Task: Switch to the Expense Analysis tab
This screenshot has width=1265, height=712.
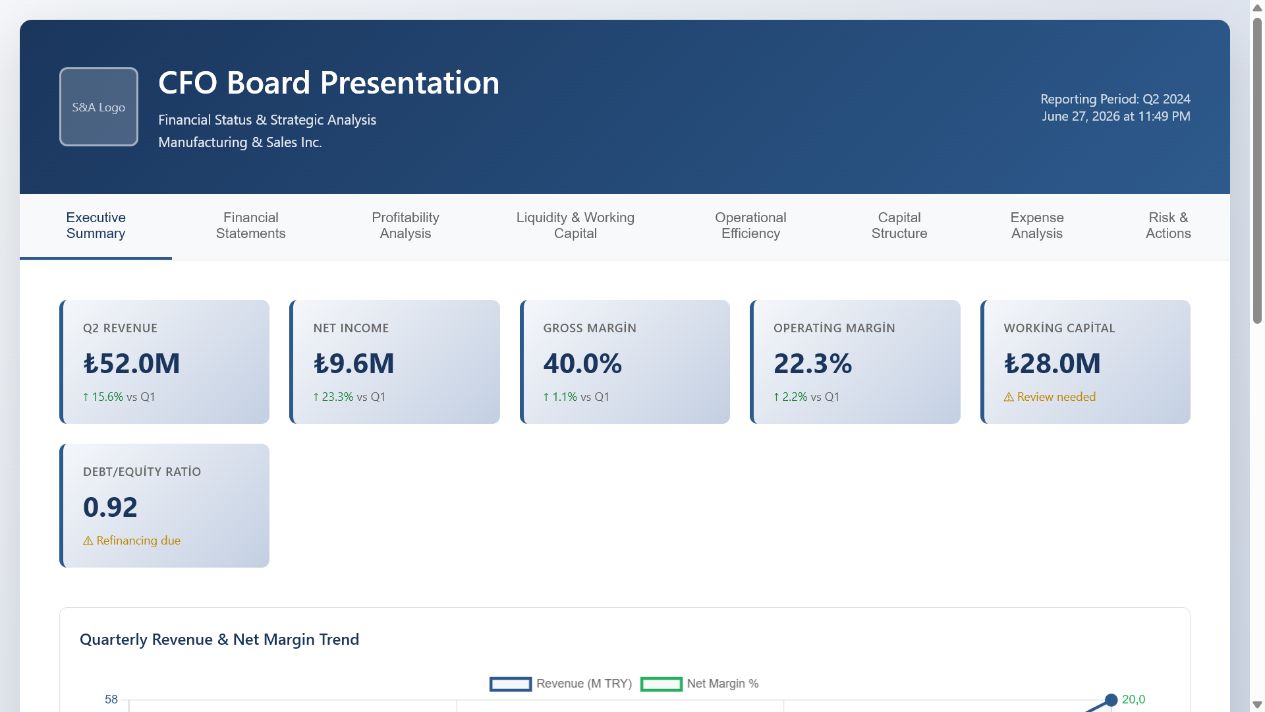Action: coord(1037,226)
